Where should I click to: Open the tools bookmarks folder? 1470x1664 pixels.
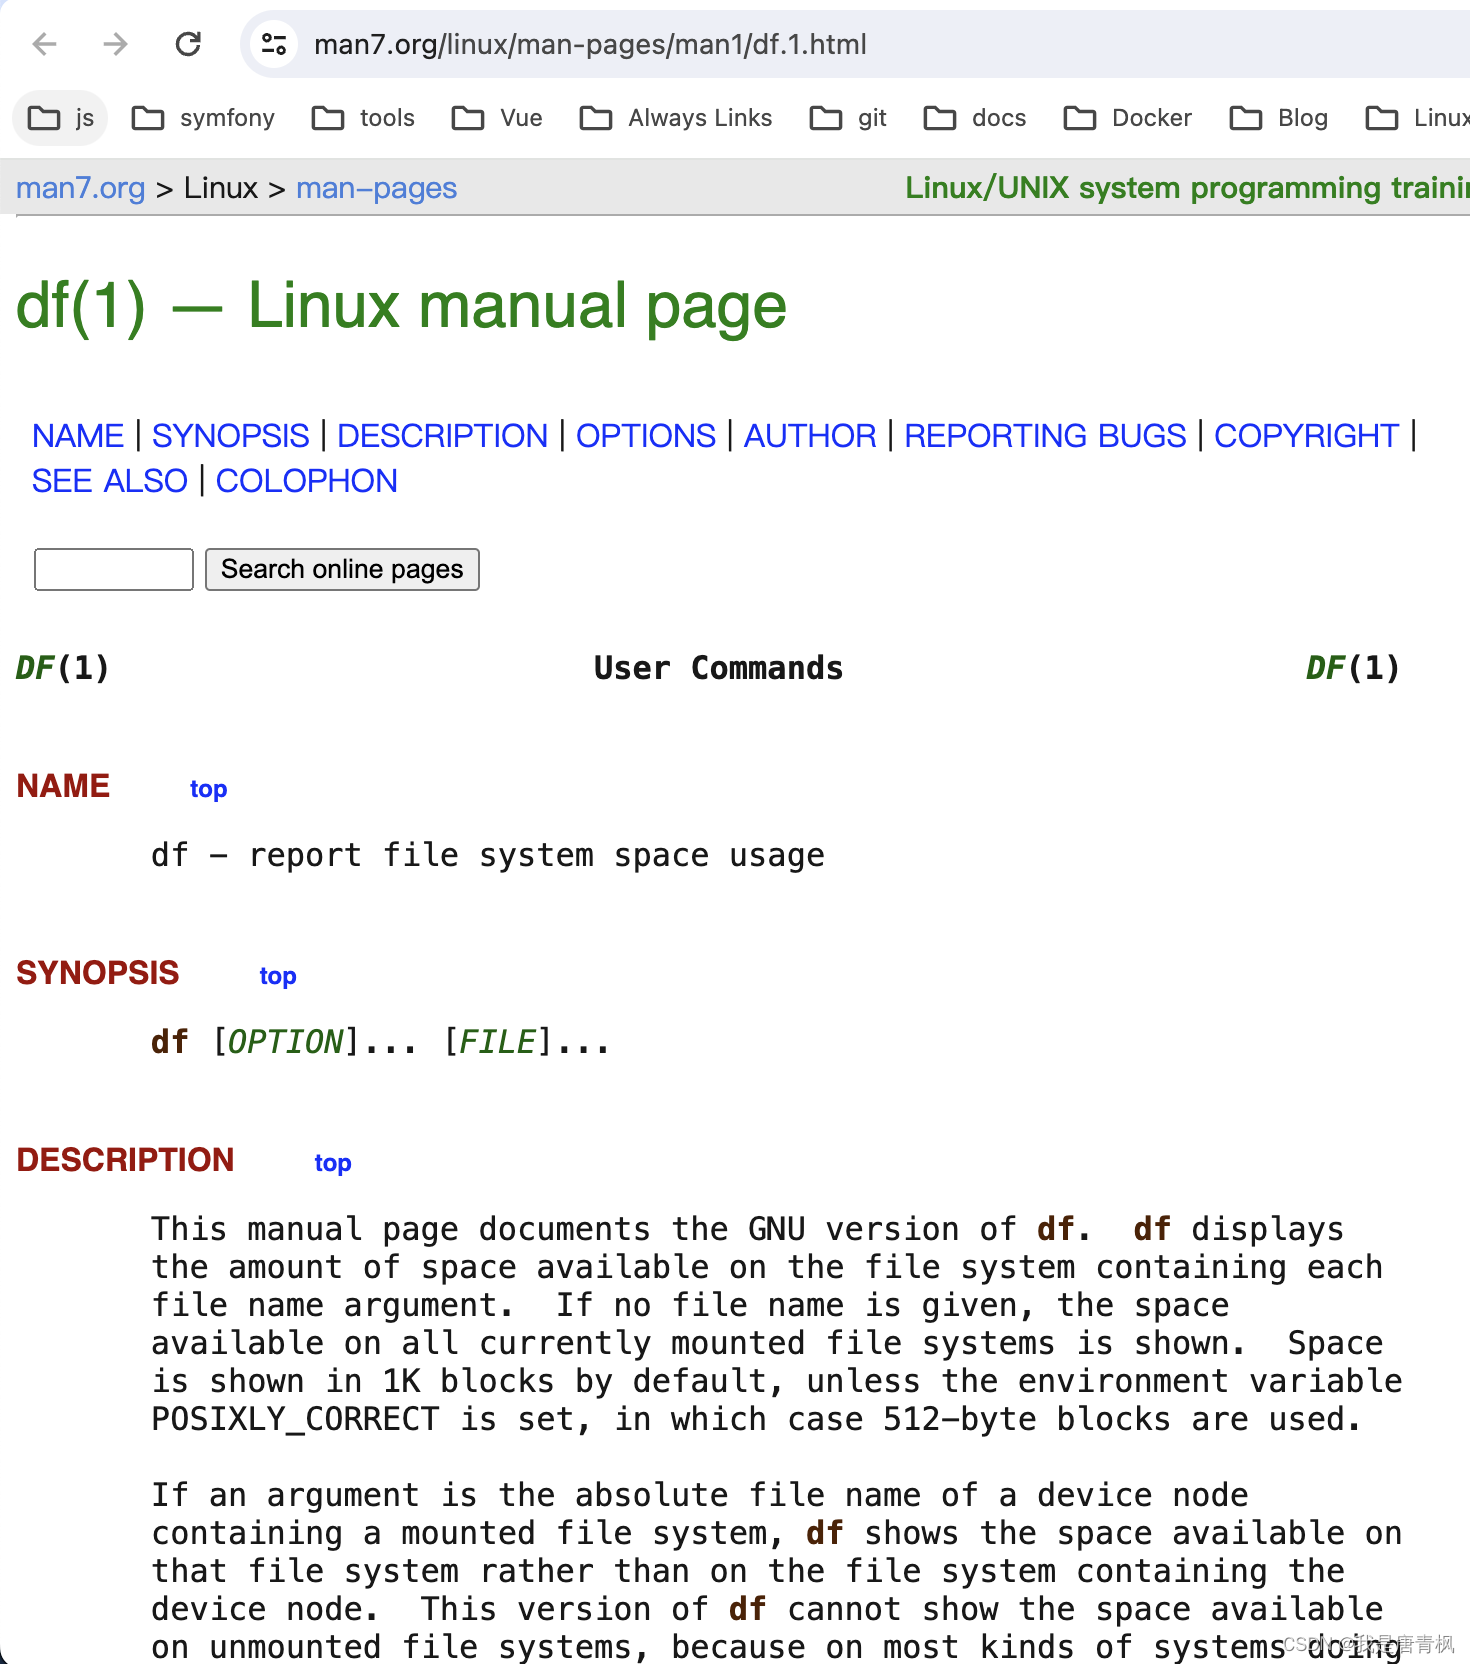[x=363, y=118]
